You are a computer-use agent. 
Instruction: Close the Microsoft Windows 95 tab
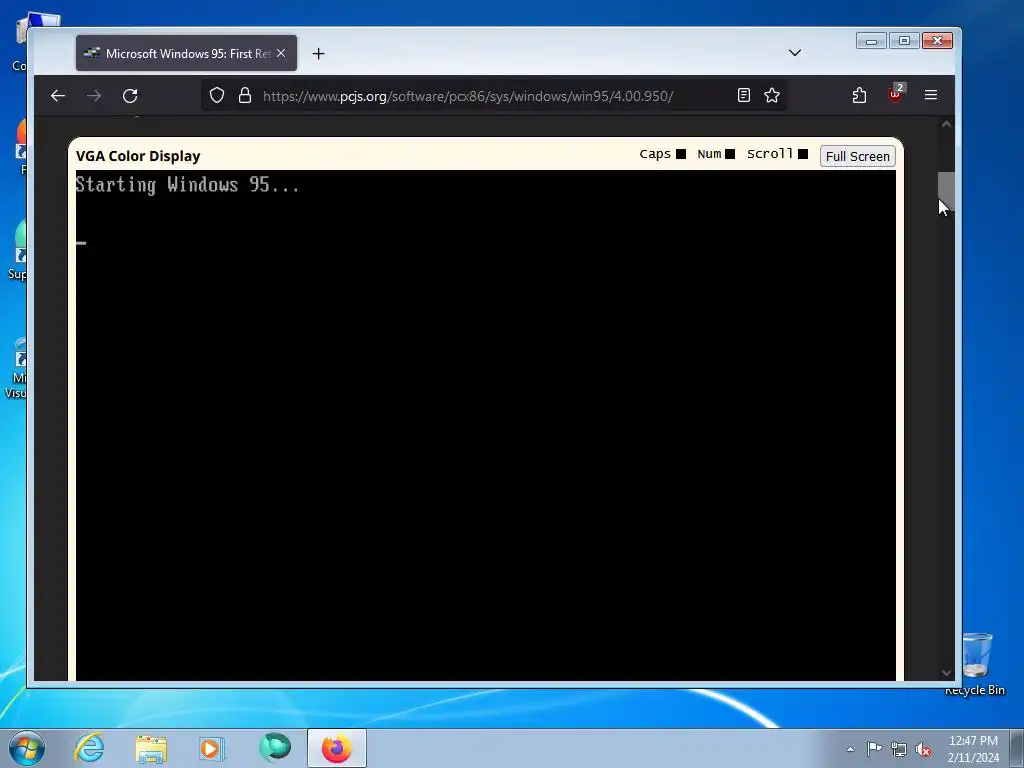click(281, 53)
